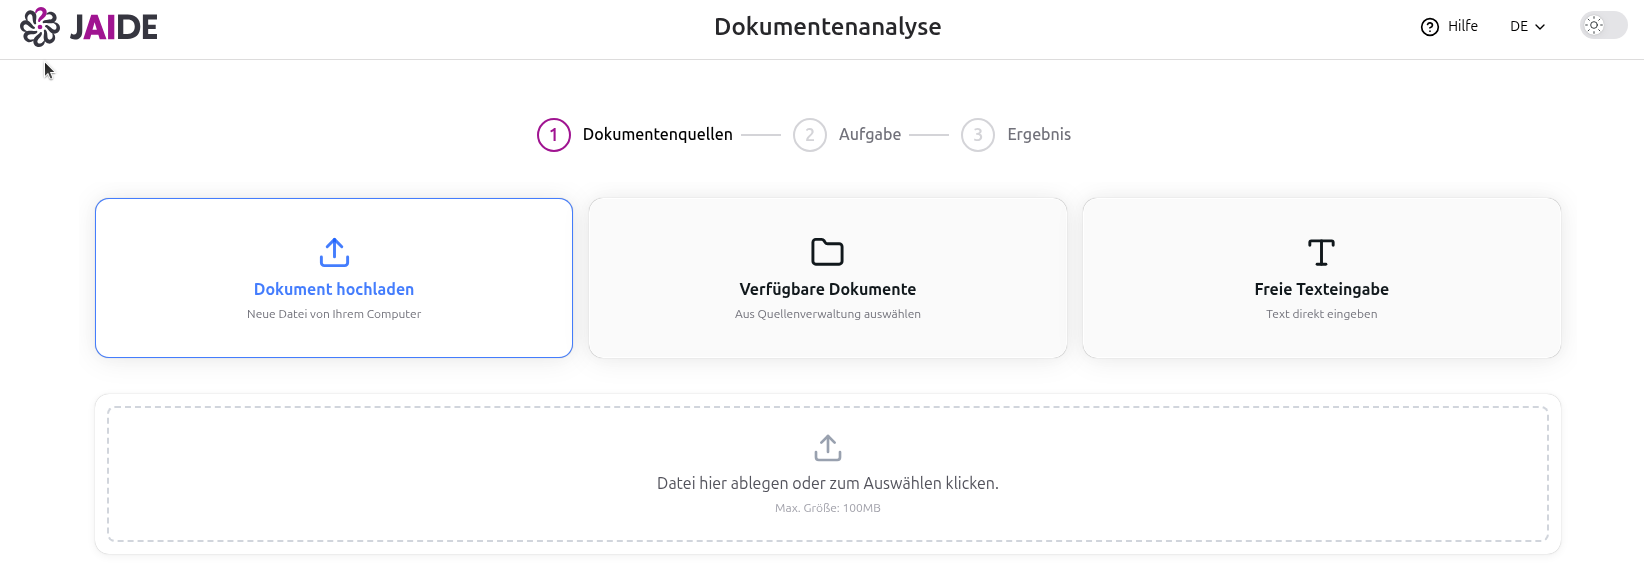
Task: Go to step 3 Ergebnis
Action: (1016, 135)
